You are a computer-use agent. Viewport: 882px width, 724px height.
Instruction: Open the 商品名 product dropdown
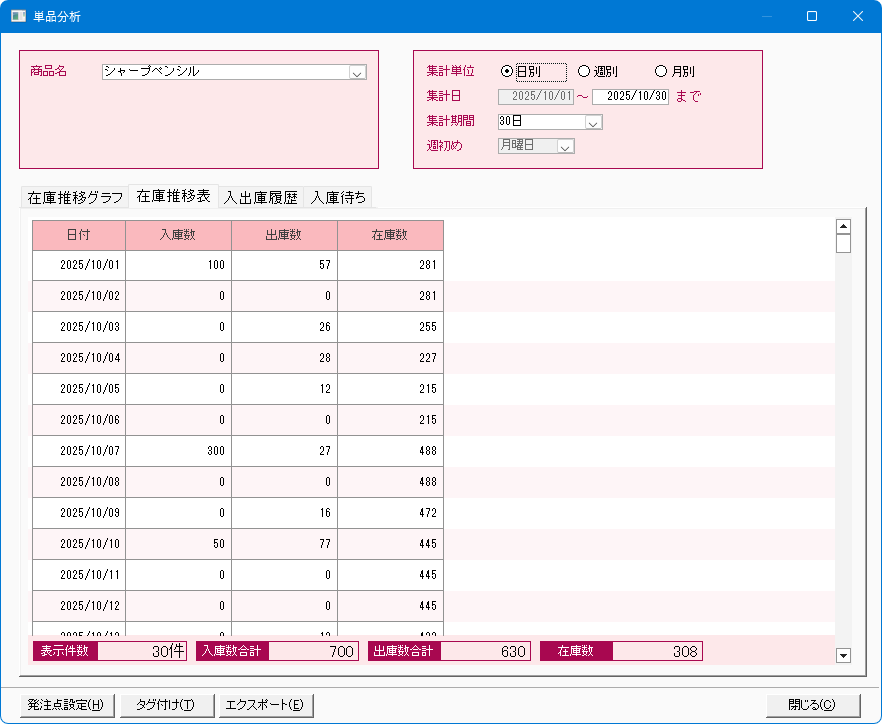pos(357,72)
